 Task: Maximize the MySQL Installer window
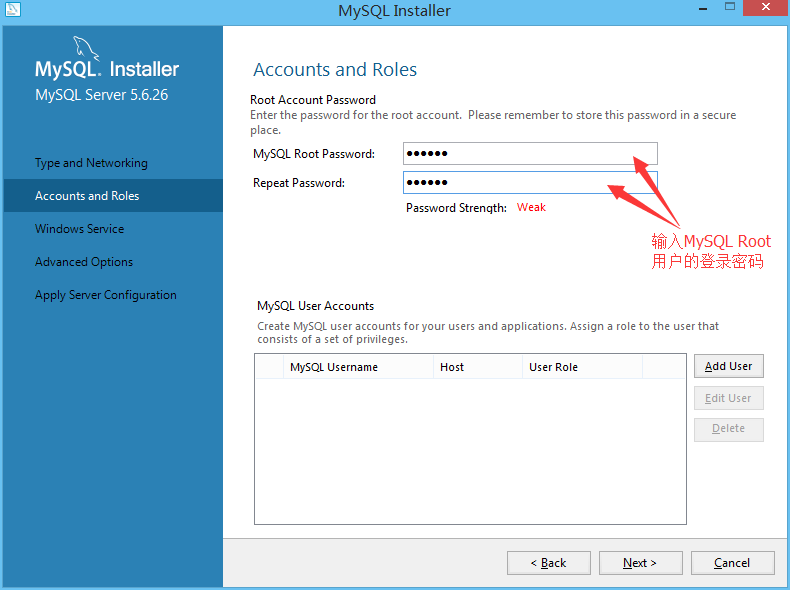tap(730, 7)
